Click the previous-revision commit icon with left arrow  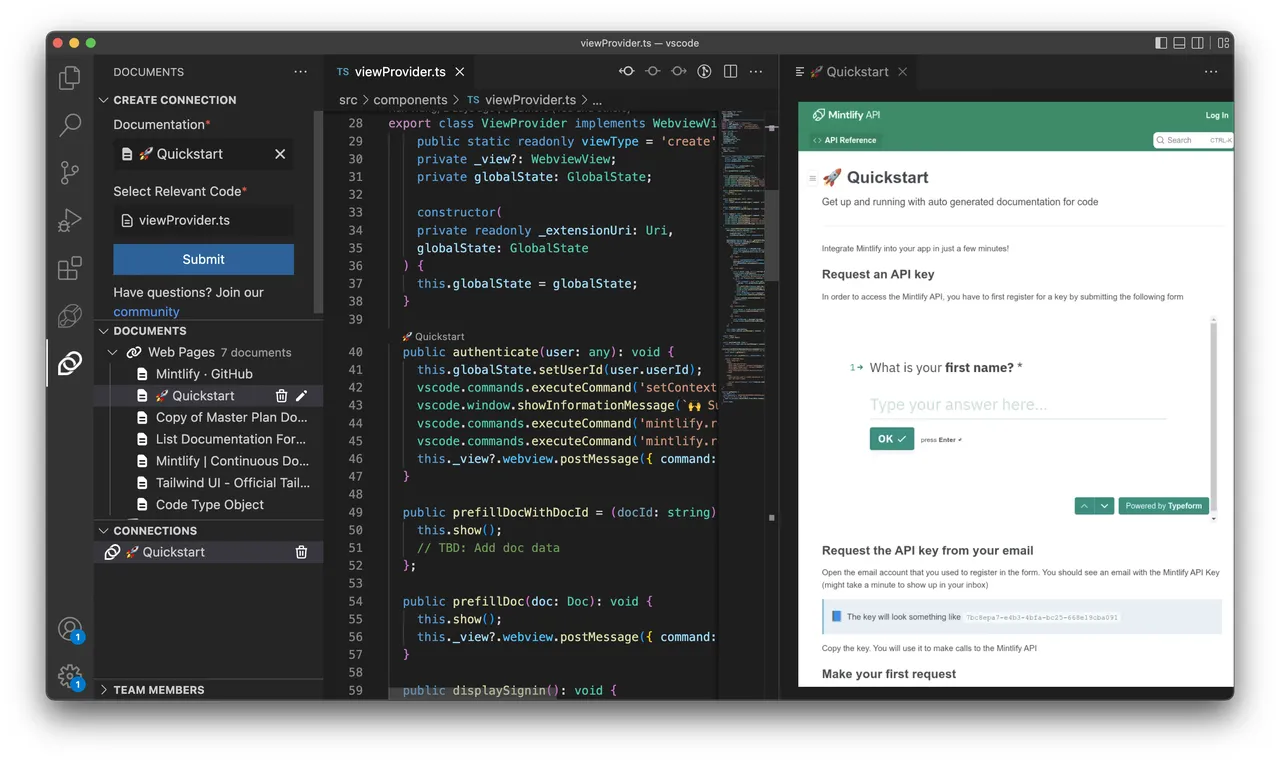click(627, 72)
